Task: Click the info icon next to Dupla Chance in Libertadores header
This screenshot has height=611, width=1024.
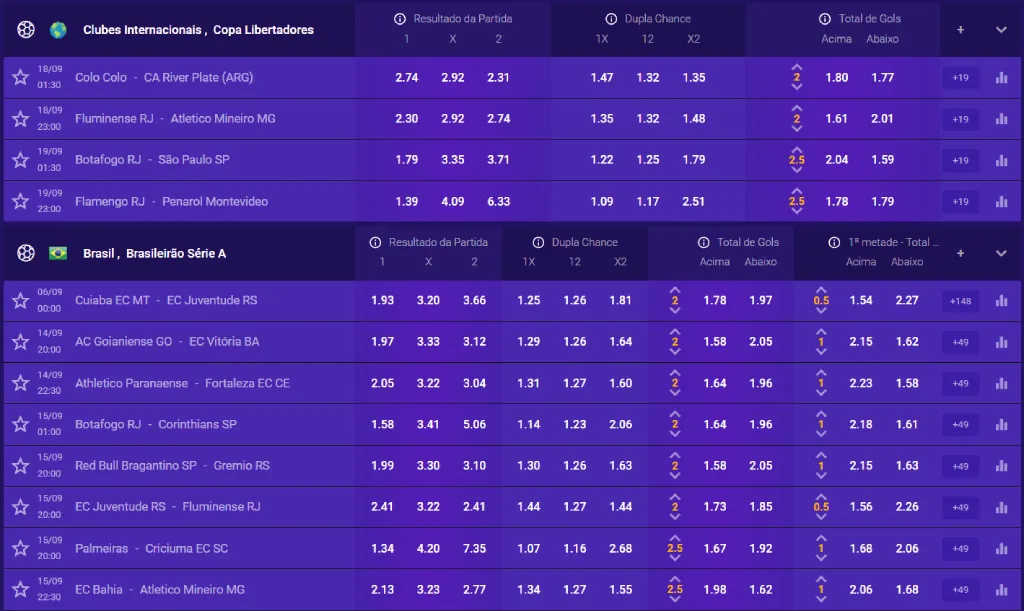Action: [611, 19]
